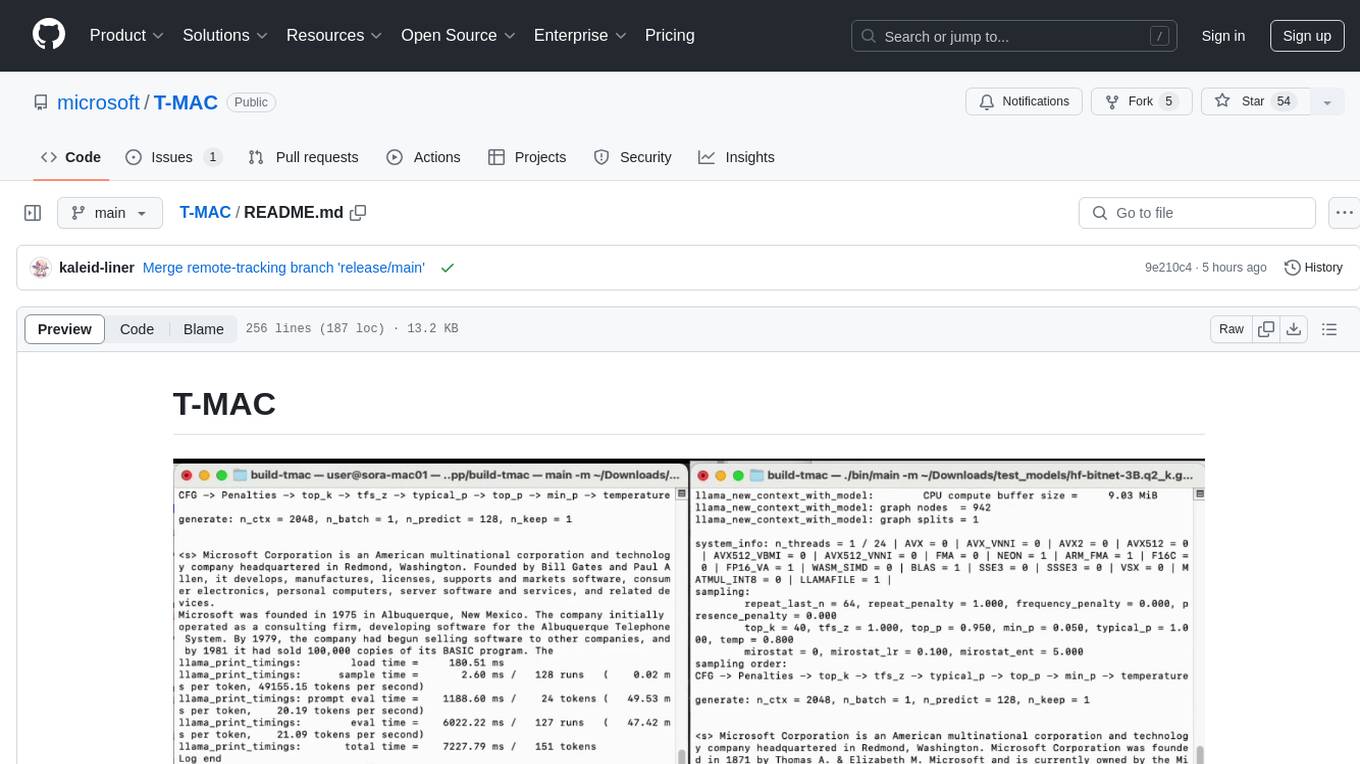Open the Merge remote-tracking branch commit
The width and height of the screenshot is (1360, 764).
(x=284, y=267)
